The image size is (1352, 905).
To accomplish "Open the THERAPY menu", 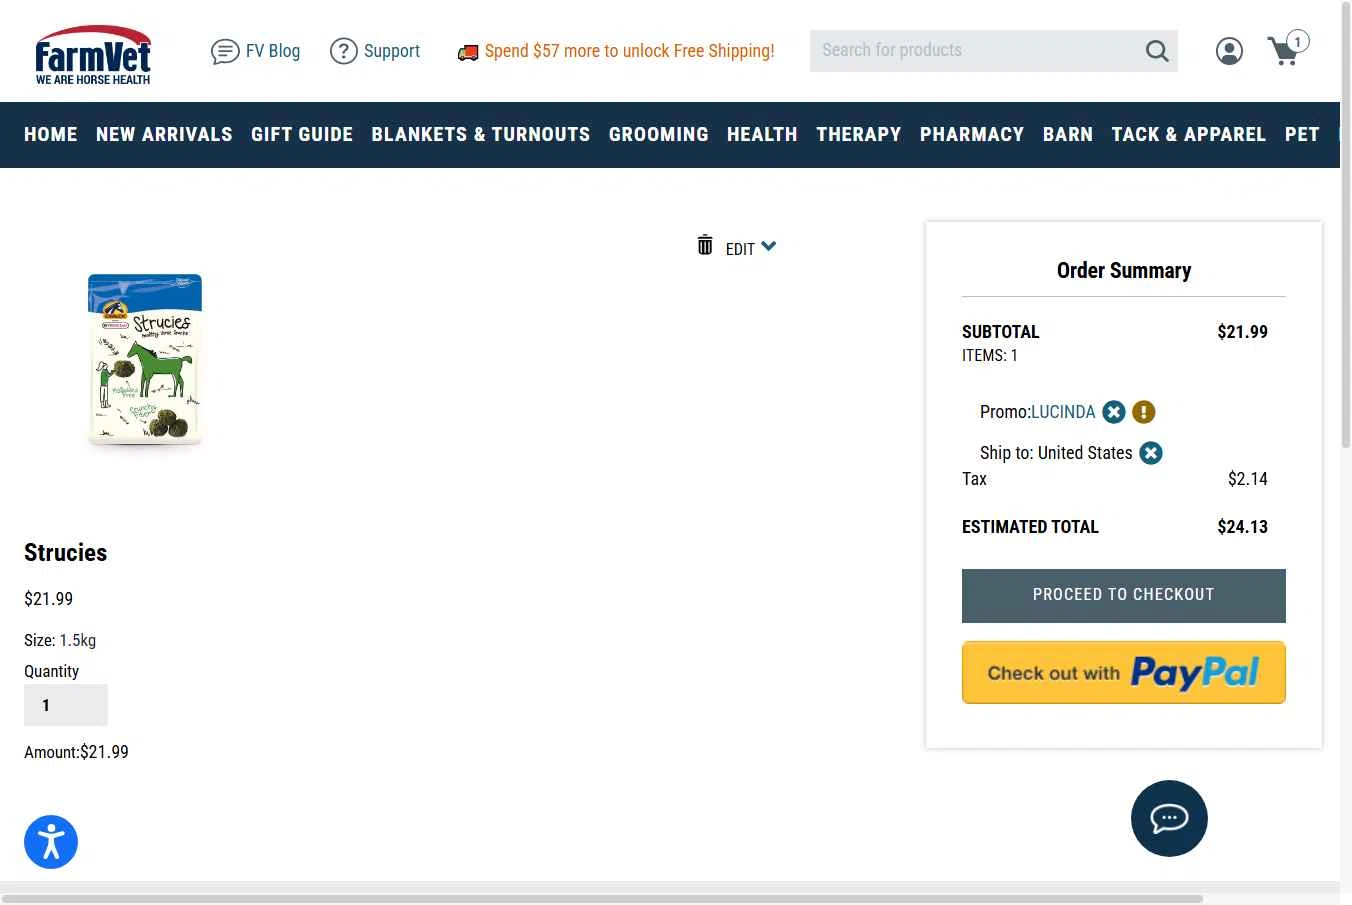I will [859, 134].
